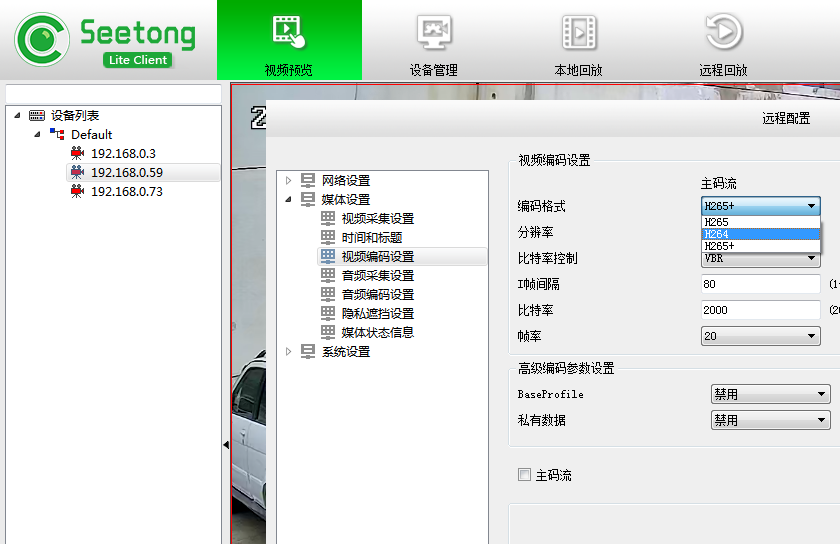Click the I帧间隔 field showing 80

(761, 284)
